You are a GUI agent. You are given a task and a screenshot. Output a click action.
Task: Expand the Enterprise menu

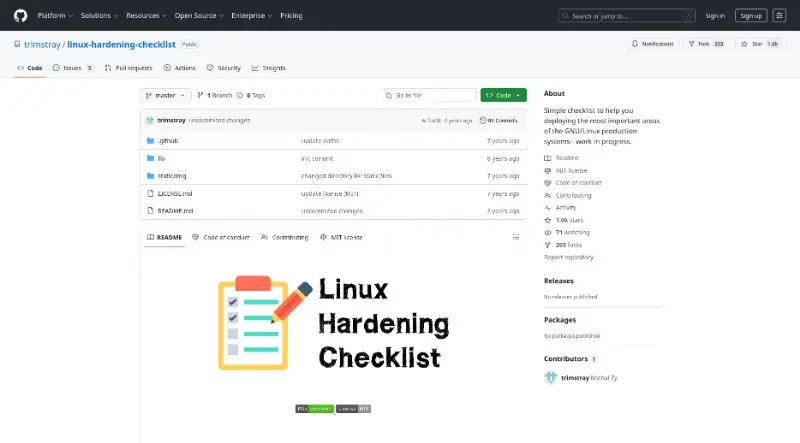click(x=252, y=15)
